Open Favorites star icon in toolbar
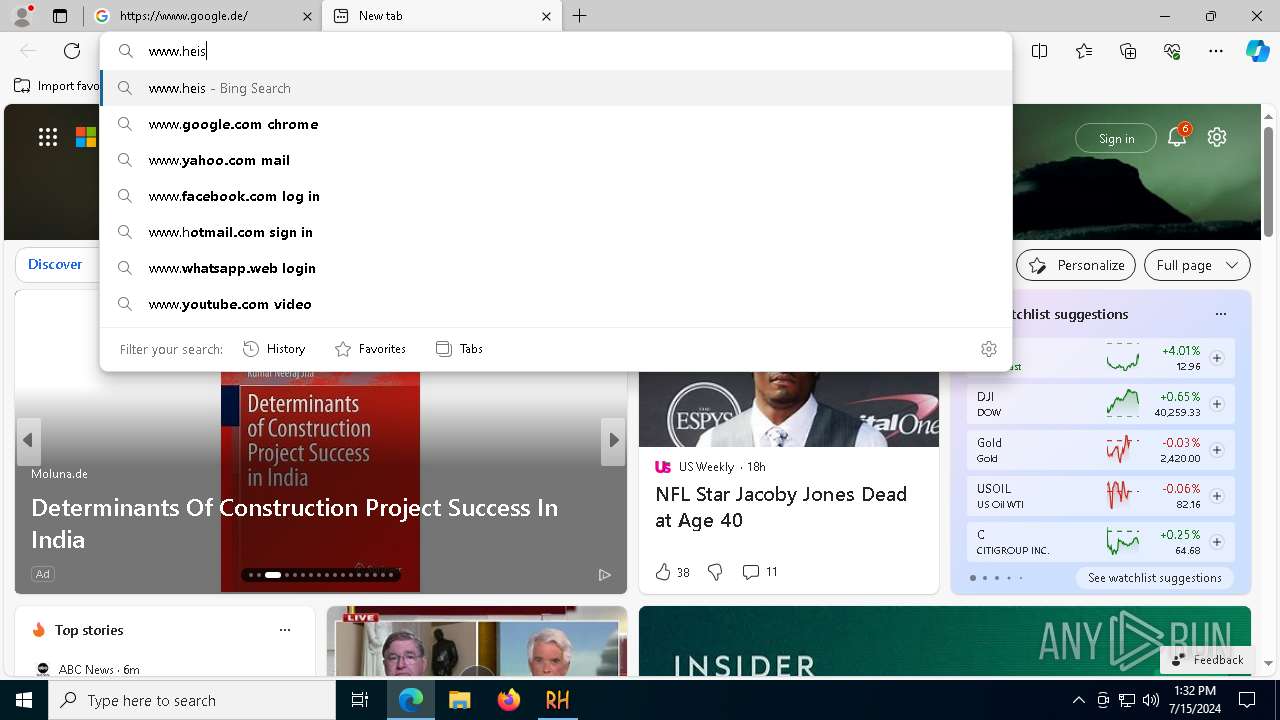This screenshot has width=1280, height=720. coord(1084,51)
